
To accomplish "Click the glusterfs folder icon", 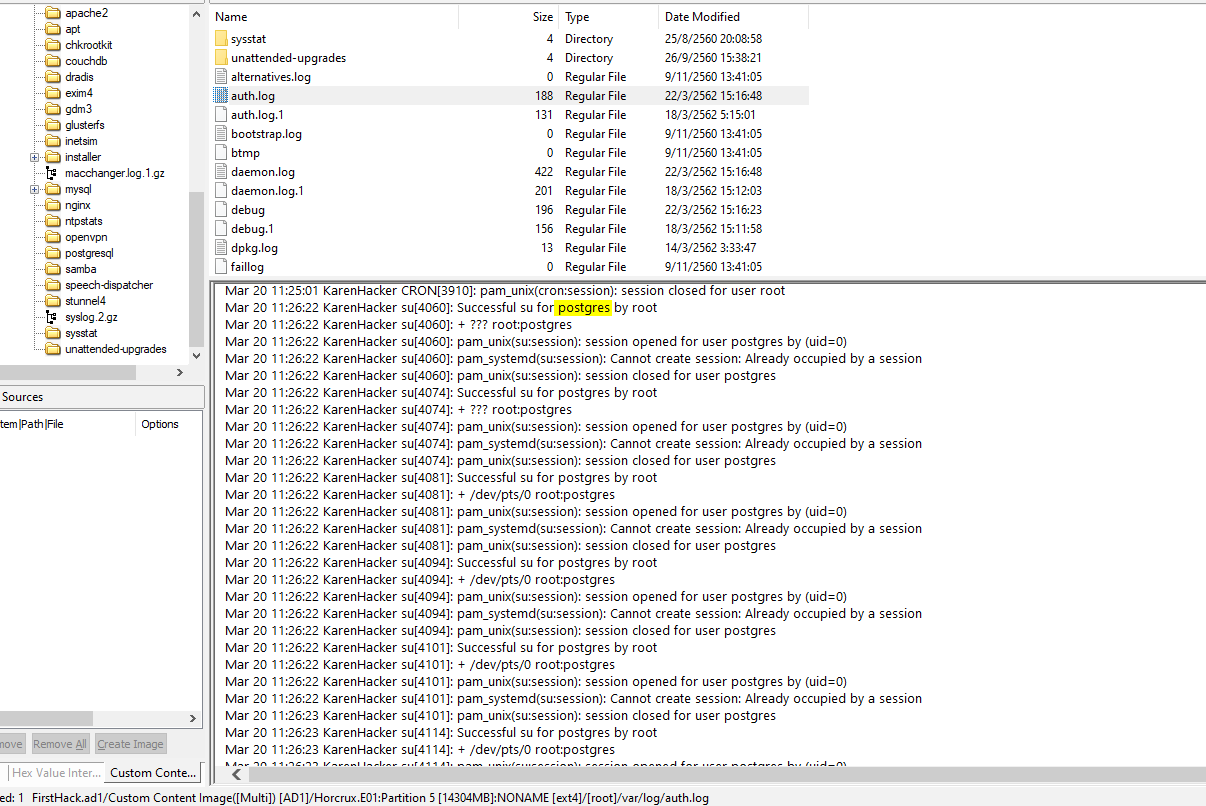I will click(53, 125).
